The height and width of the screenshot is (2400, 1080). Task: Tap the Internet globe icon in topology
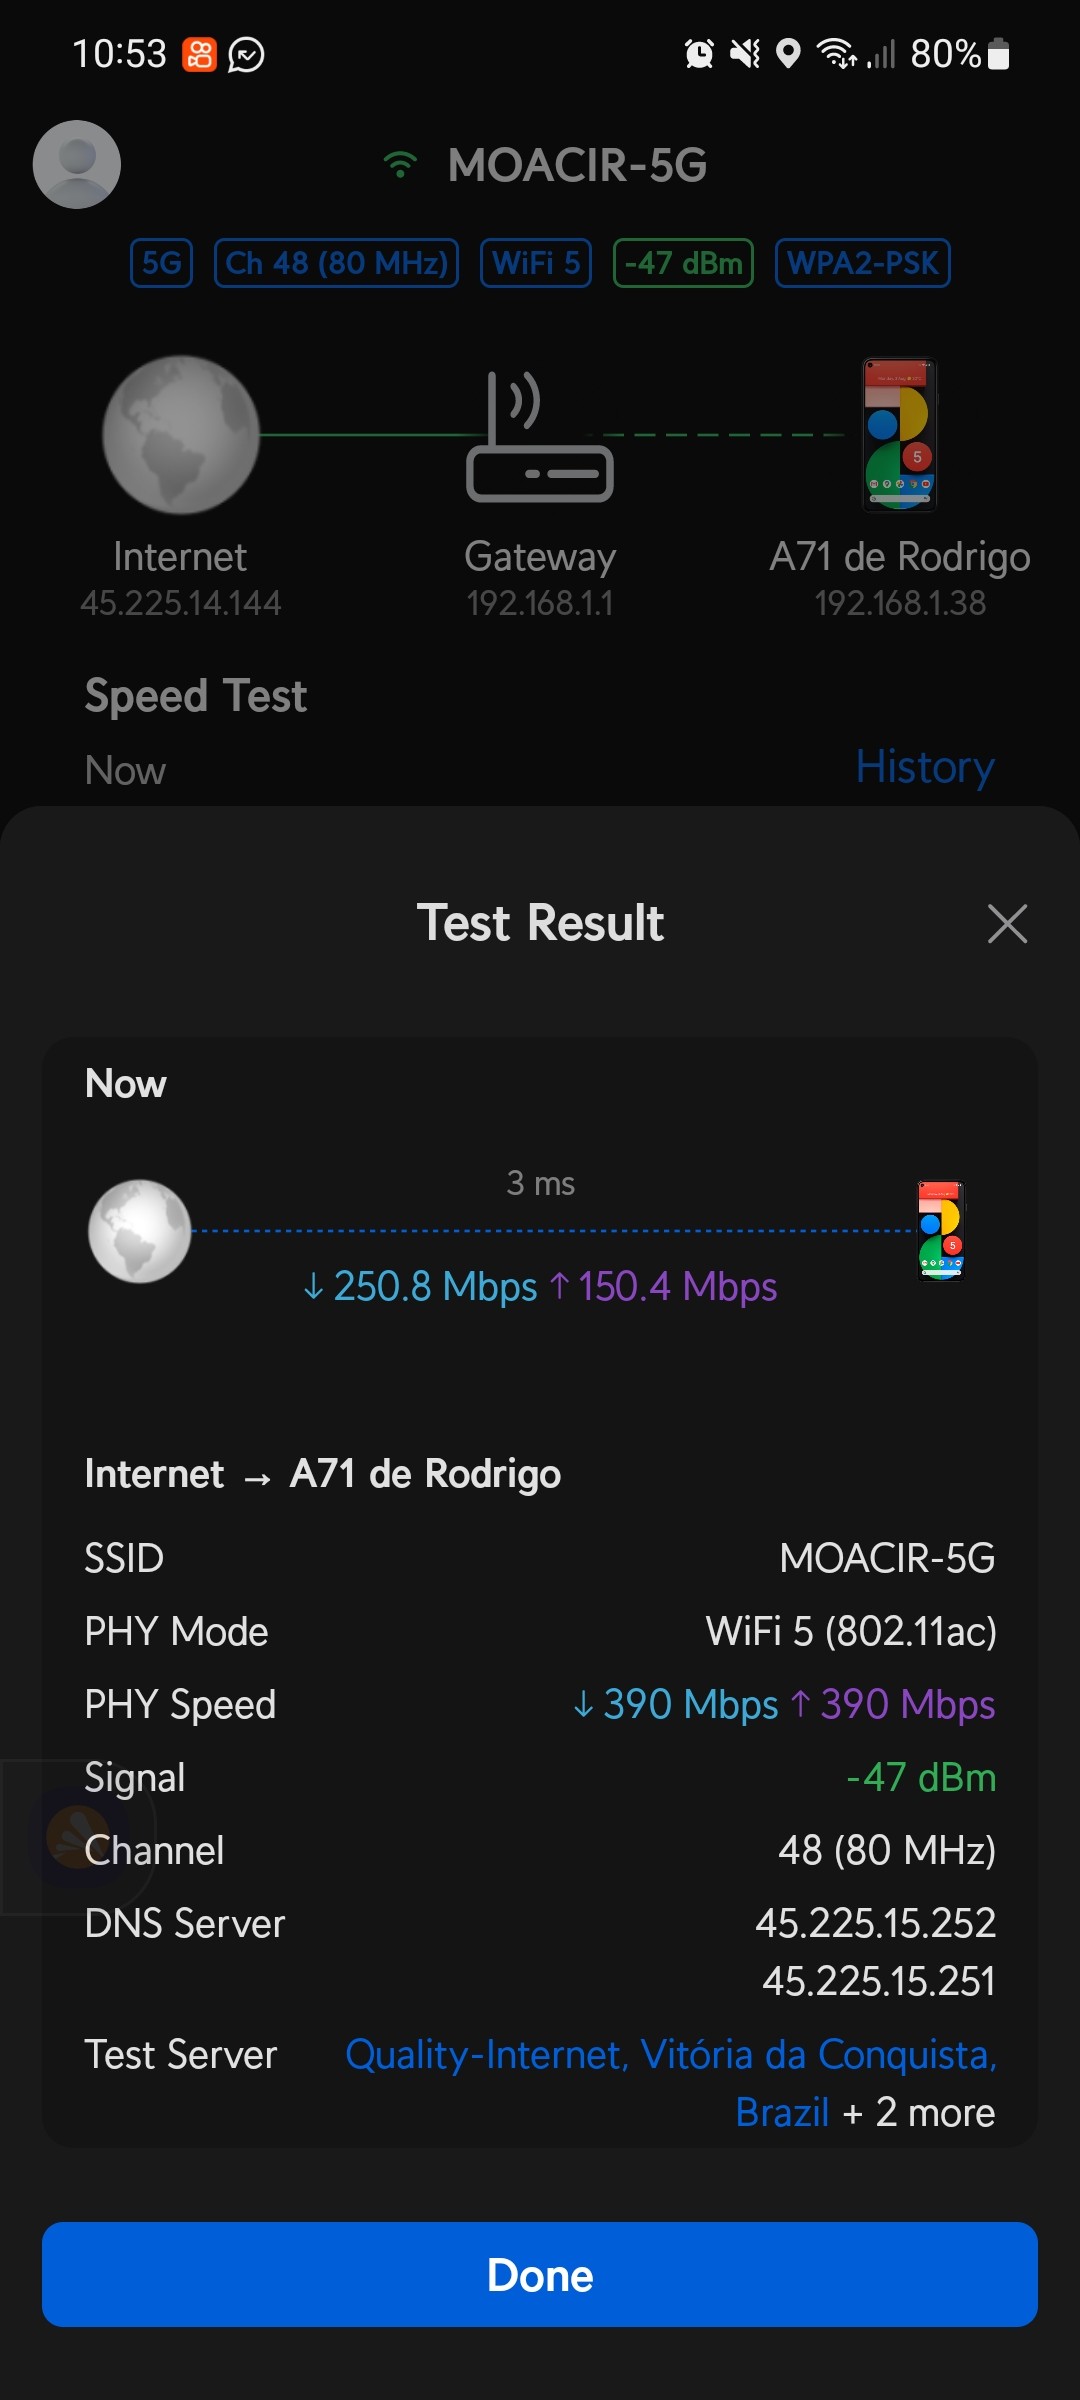coord(181,435)
